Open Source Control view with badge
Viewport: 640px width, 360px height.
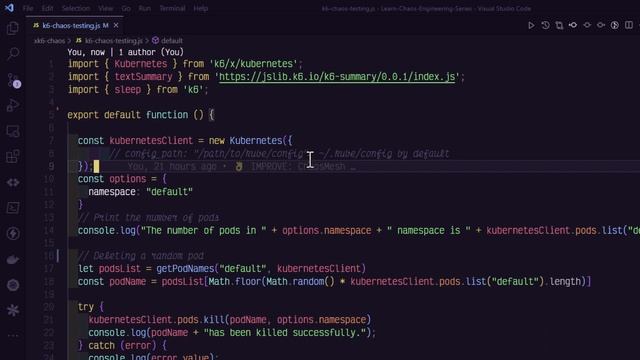13,80
